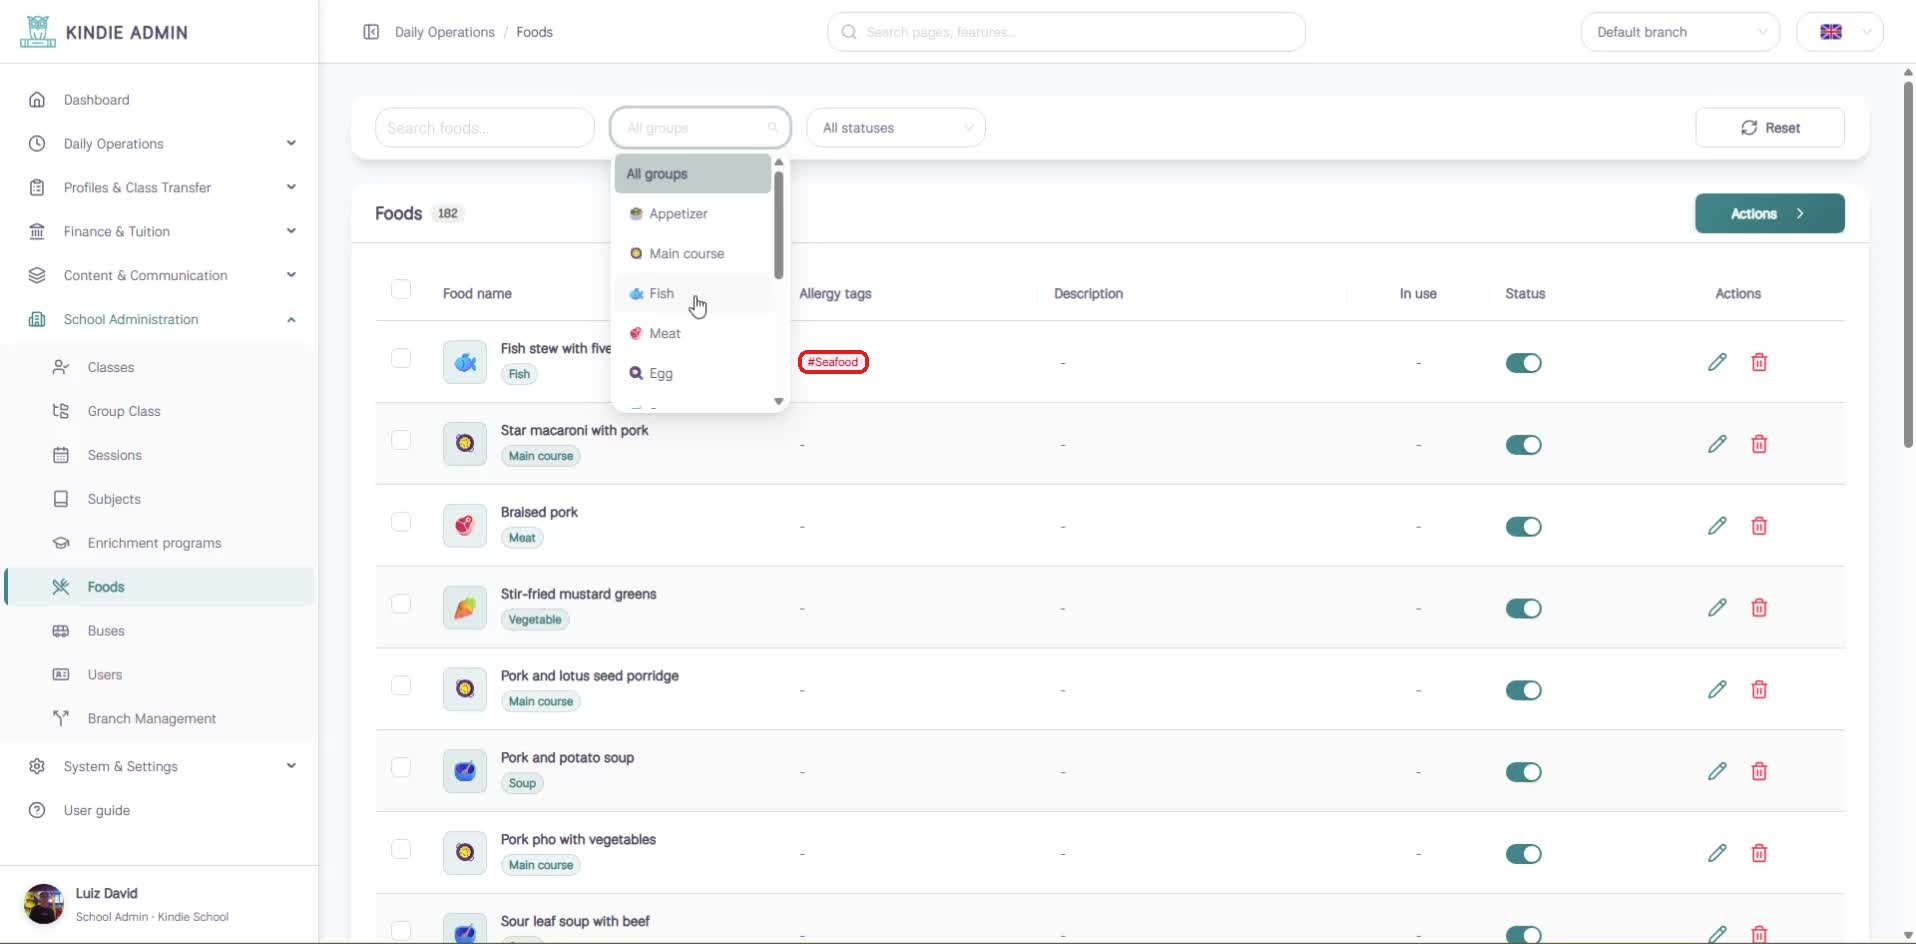Click the Reset filters button
Screen dimensions: 1916x944
pos(1770,128)
